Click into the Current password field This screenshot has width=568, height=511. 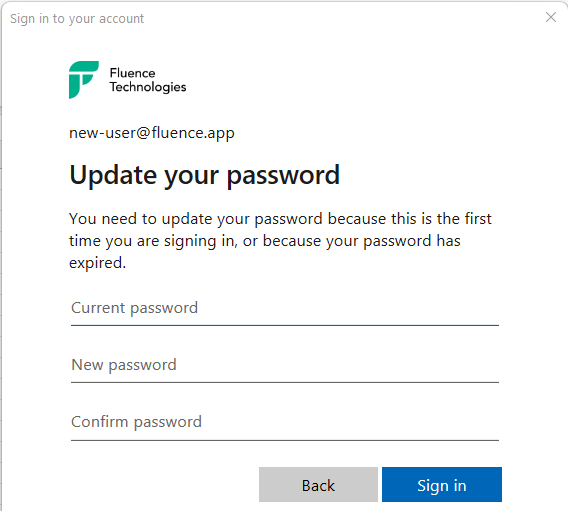pyautogui.click(x=285, y=309)
